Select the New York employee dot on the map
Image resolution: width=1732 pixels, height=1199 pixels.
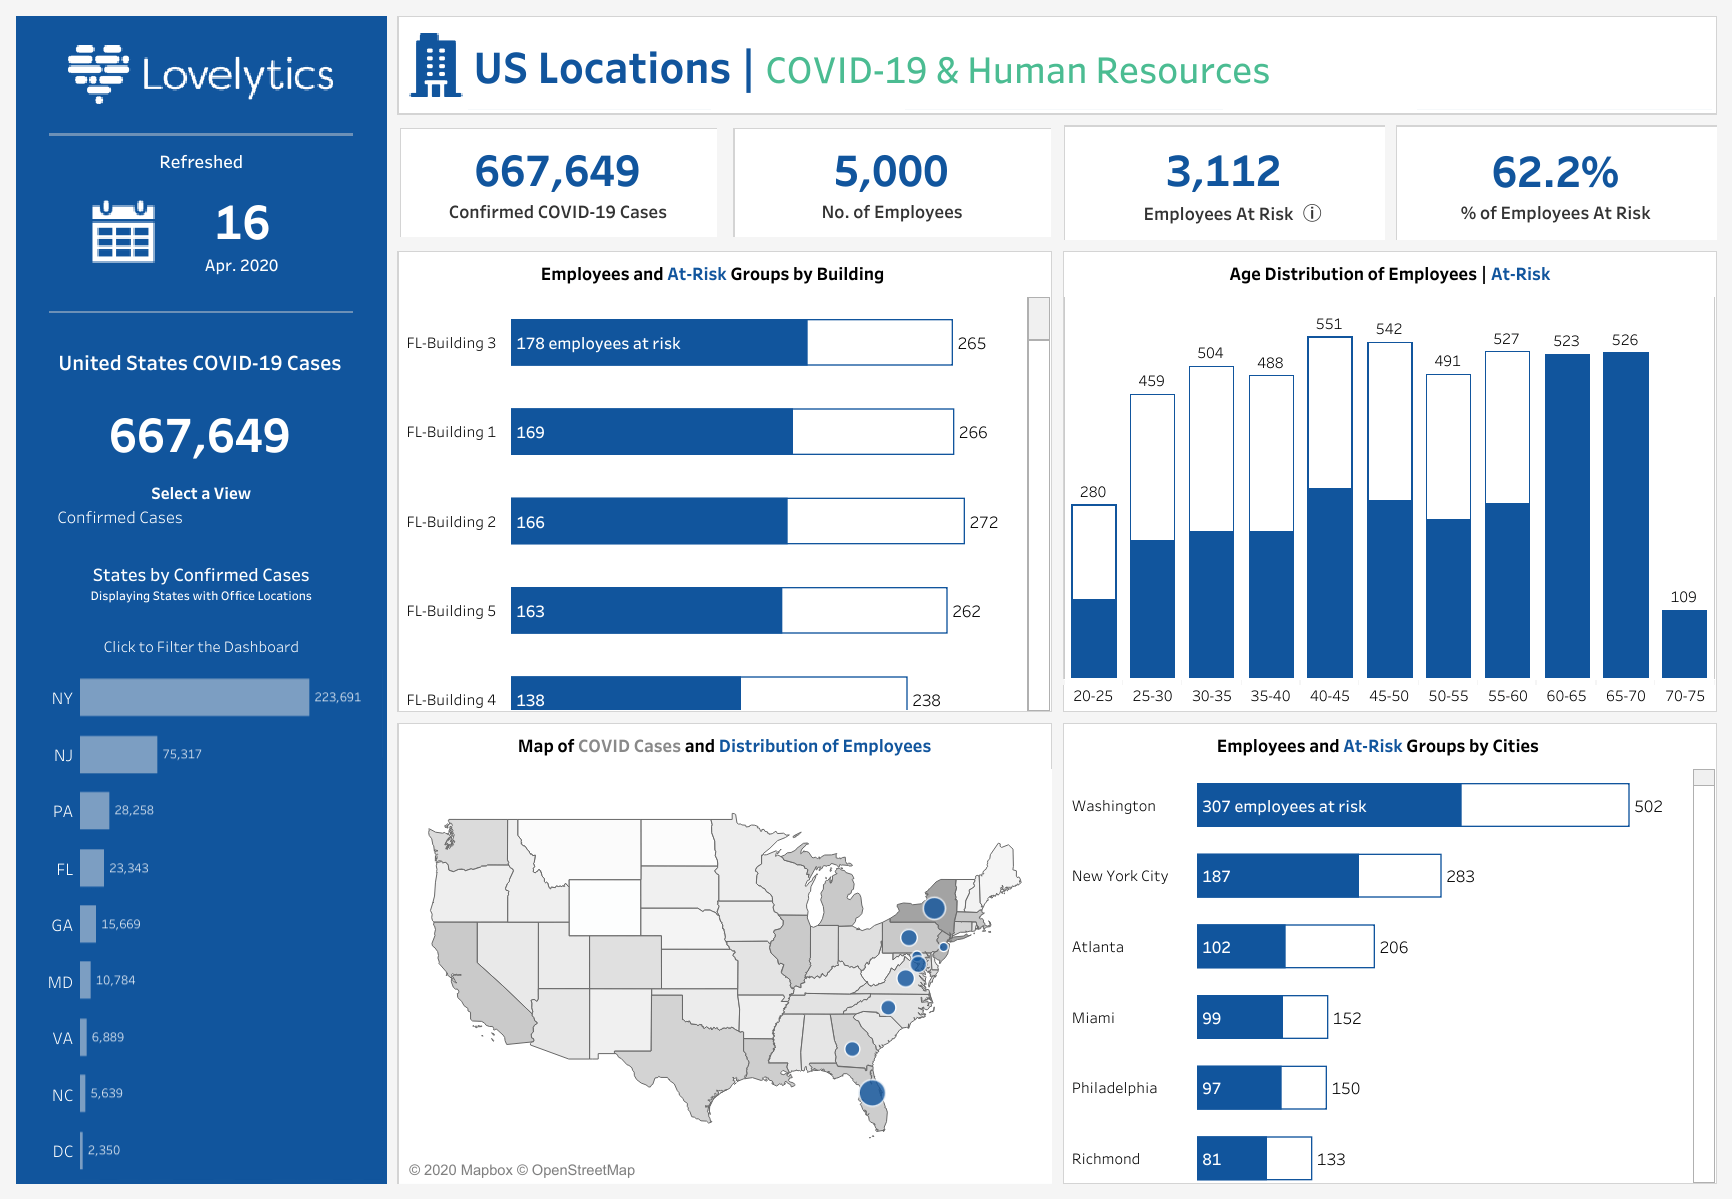[934, 908]
